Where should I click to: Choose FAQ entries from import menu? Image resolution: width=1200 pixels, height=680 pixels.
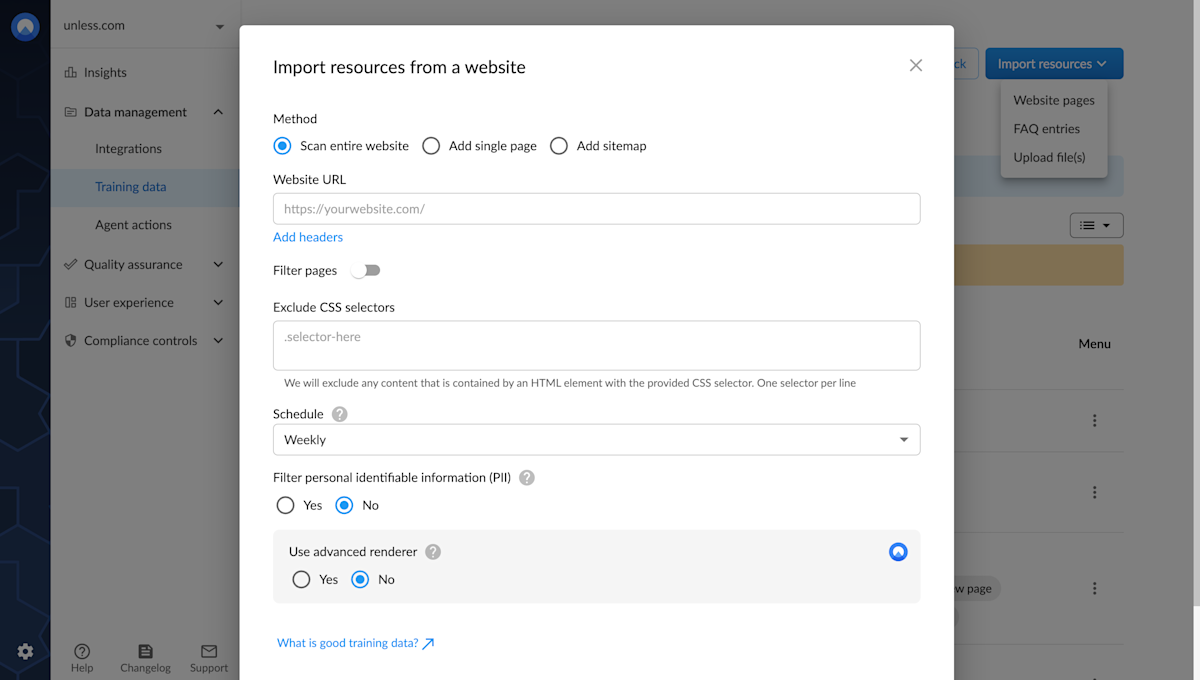click(x=1046, y=129)
